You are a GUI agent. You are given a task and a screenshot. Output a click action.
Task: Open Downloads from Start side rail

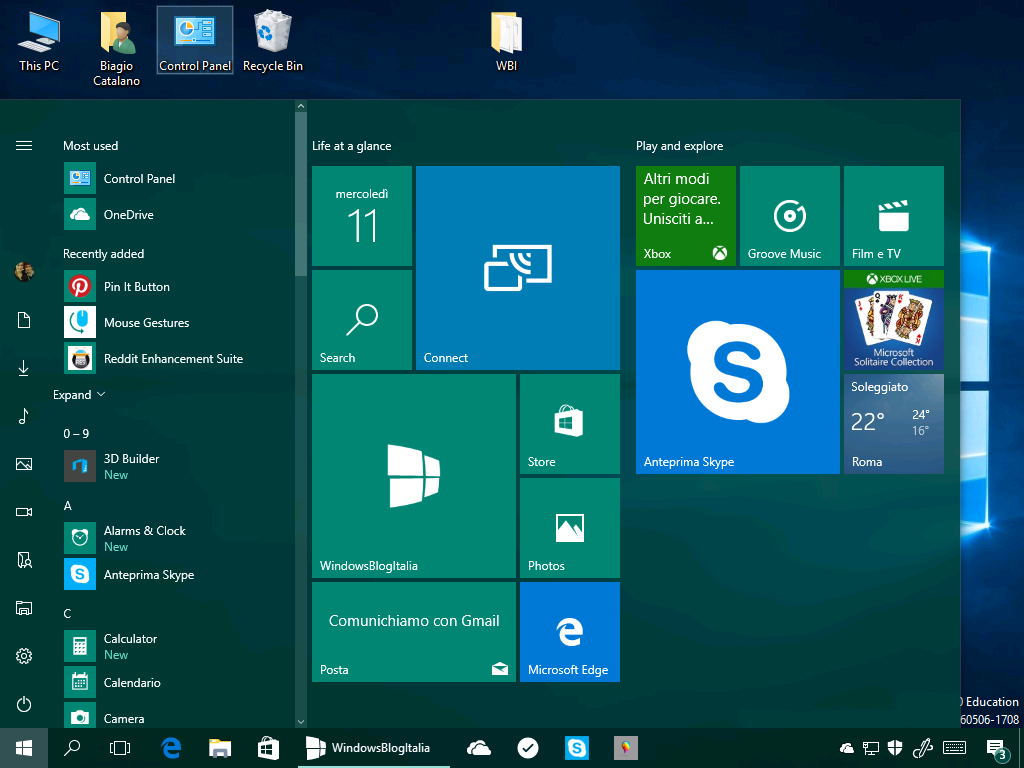click(24, 368)
